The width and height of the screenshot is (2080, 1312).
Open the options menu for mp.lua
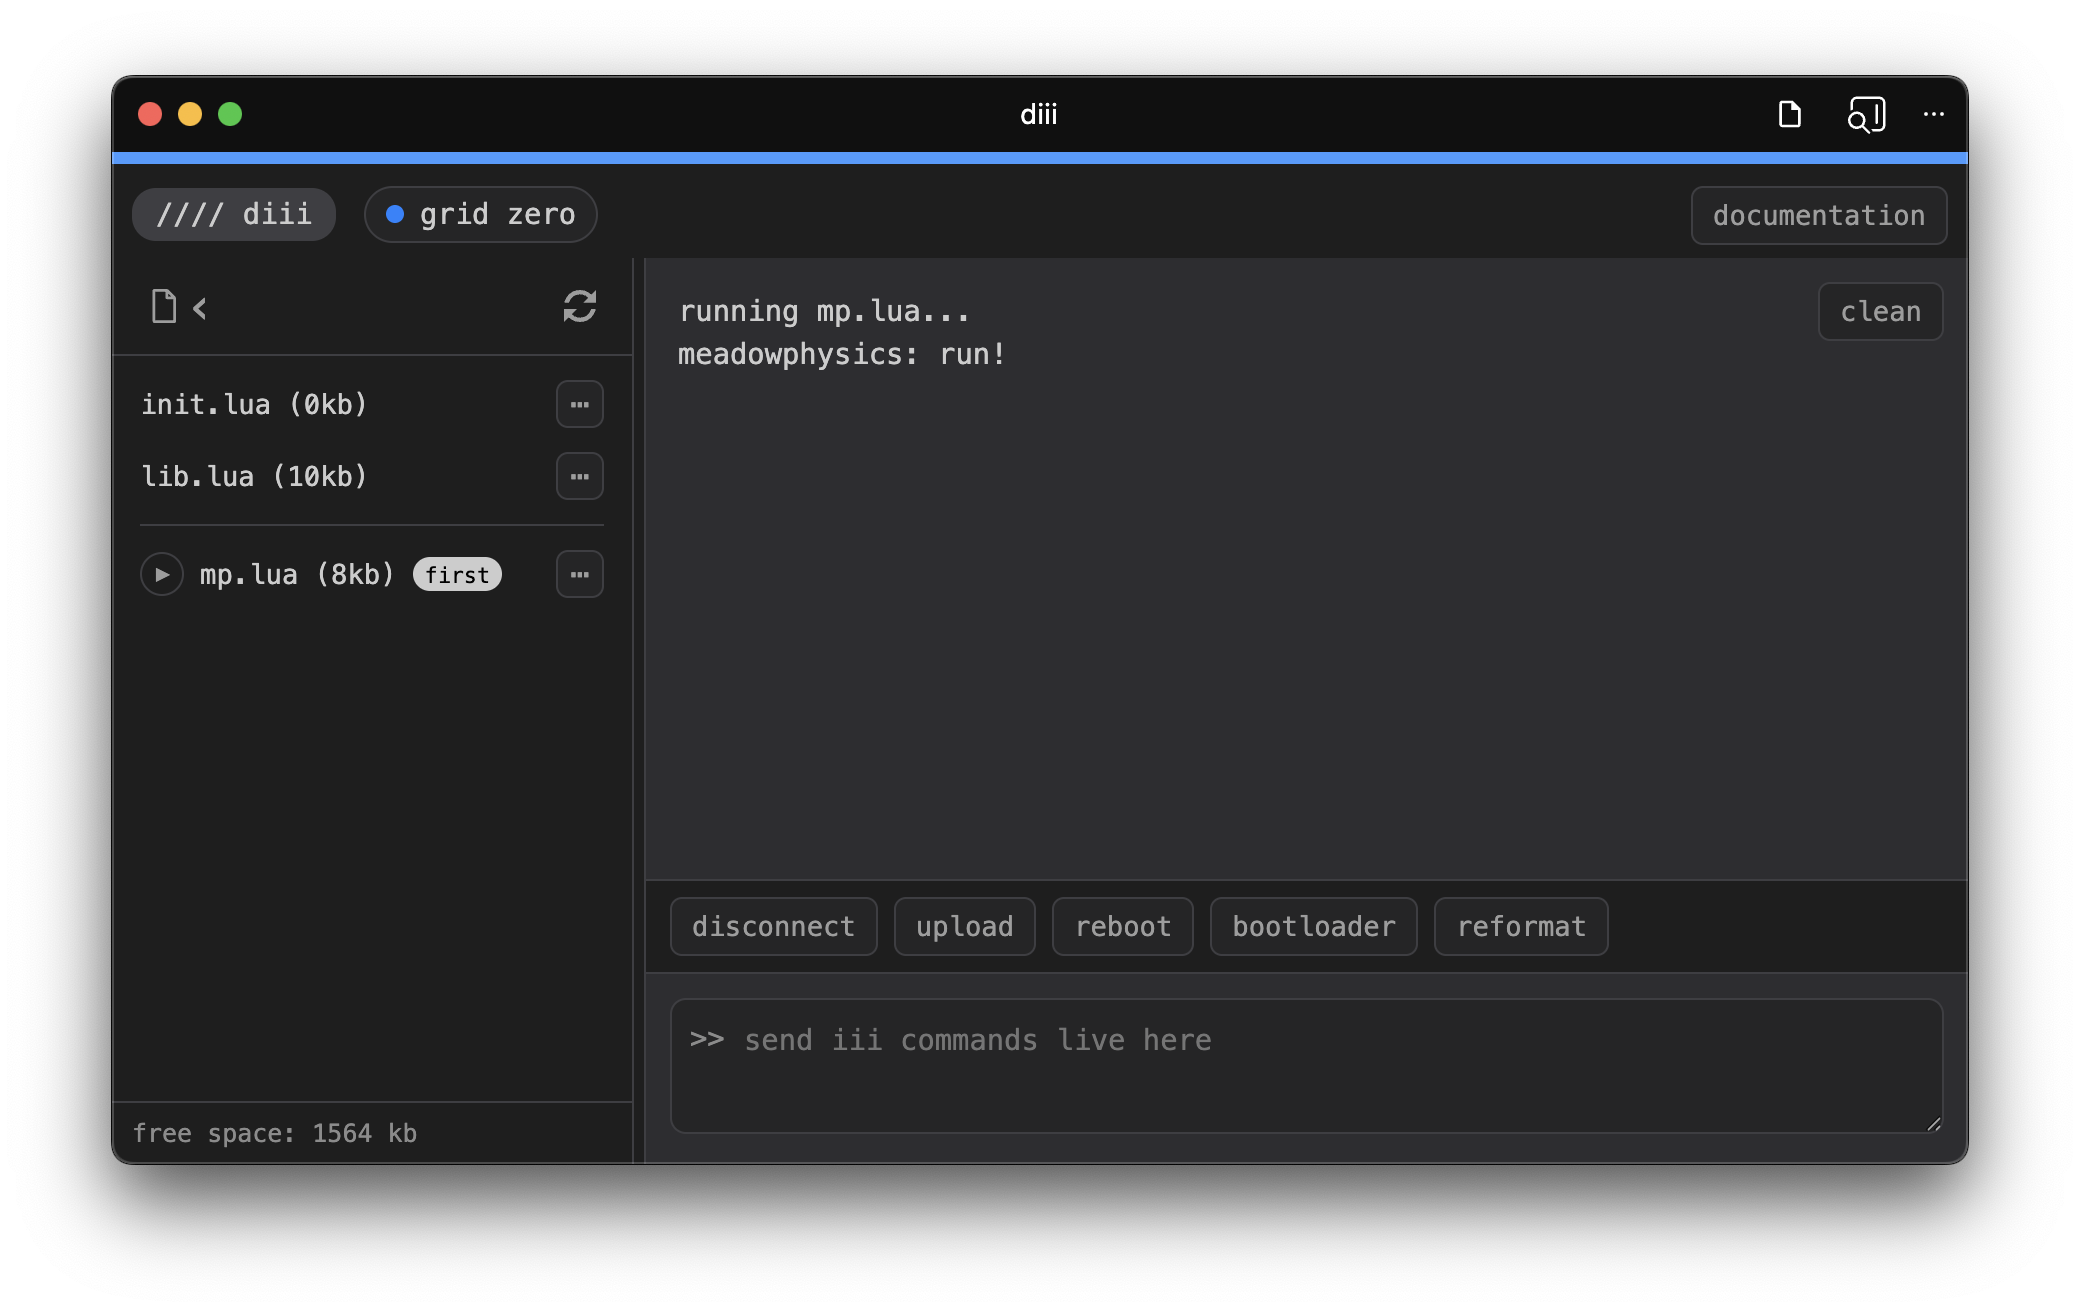tap(579, 574)
